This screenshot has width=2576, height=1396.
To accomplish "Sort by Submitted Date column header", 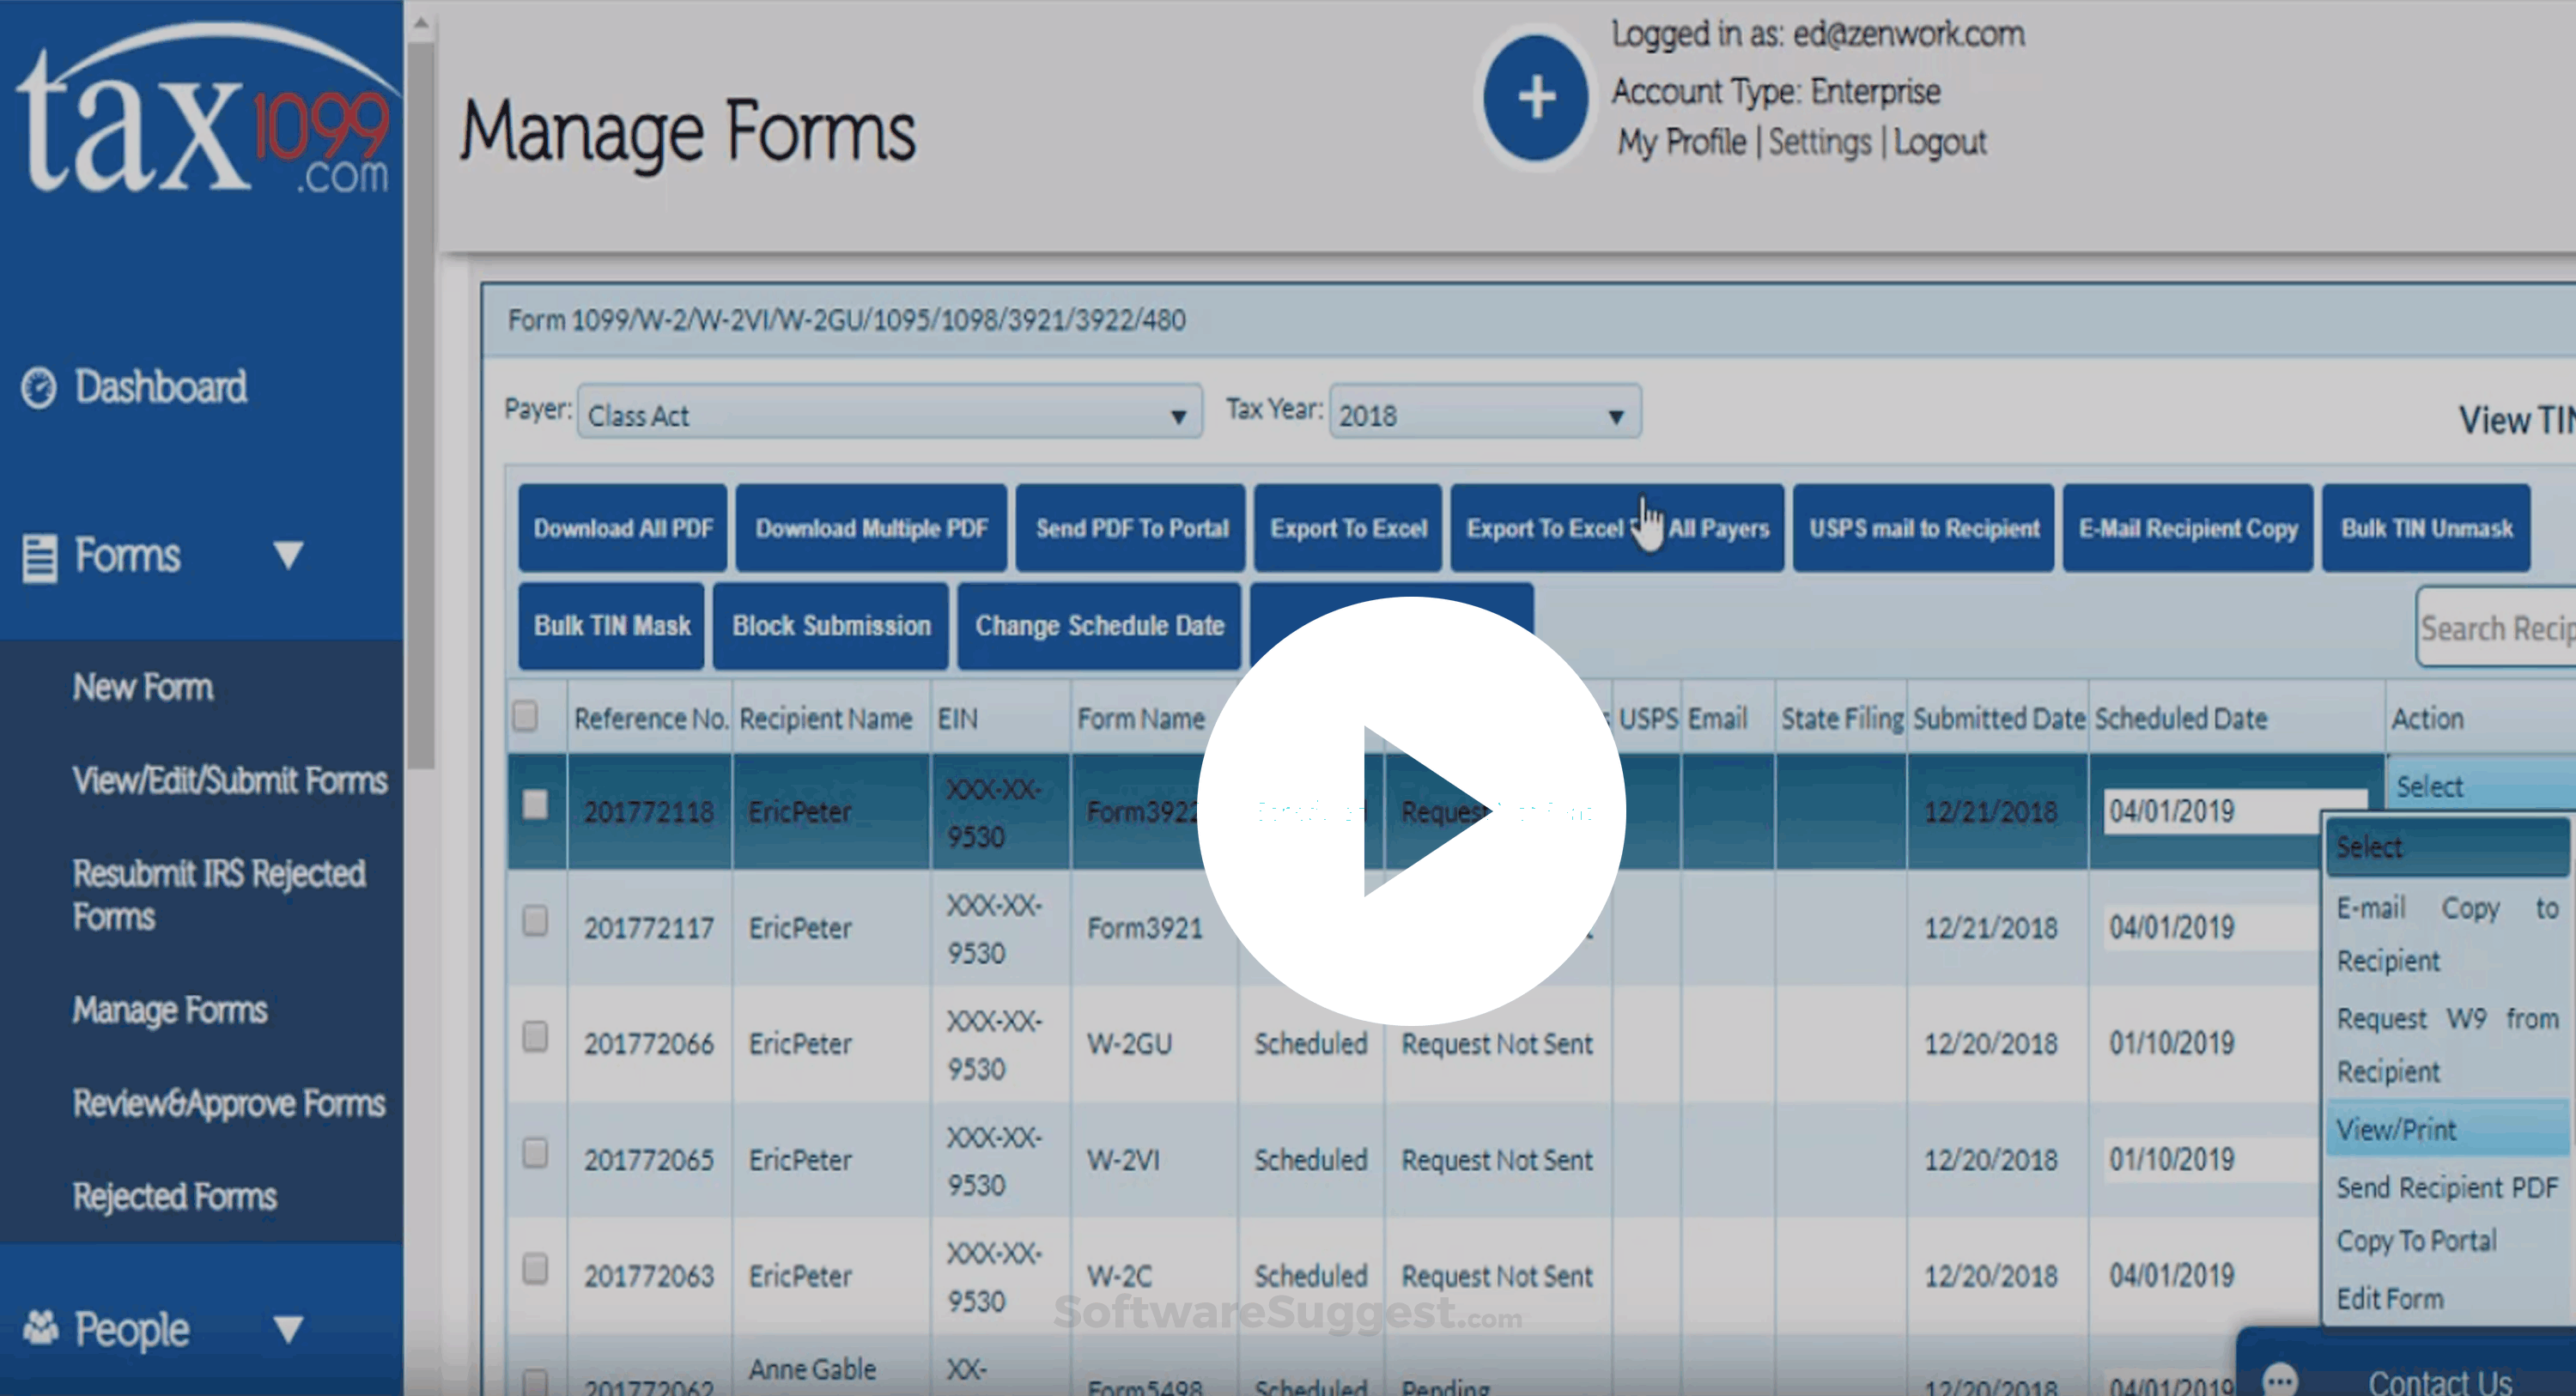I will click(x=1999, y=719).
